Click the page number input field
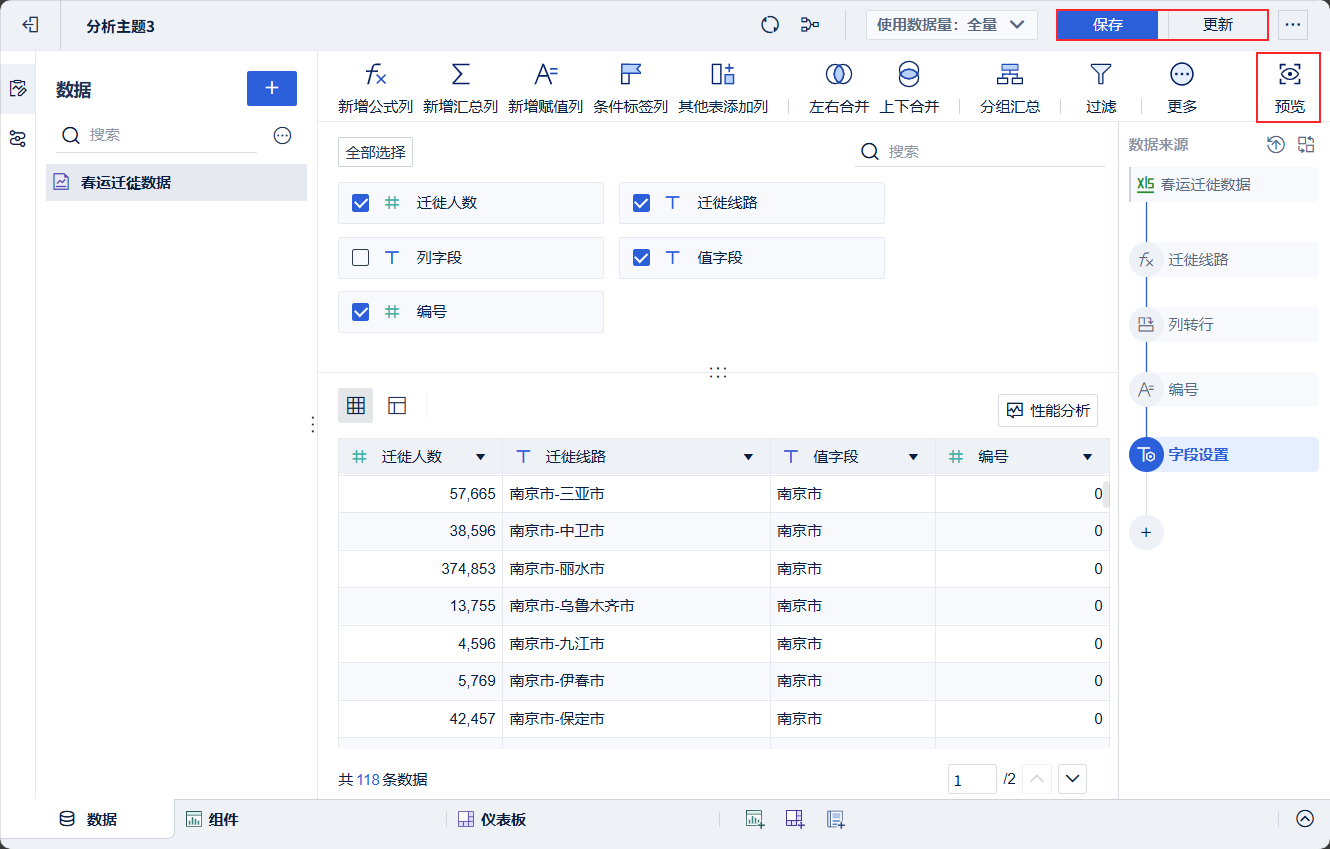1330x849 pixels. pyautogui.click(x=971, y=779)
